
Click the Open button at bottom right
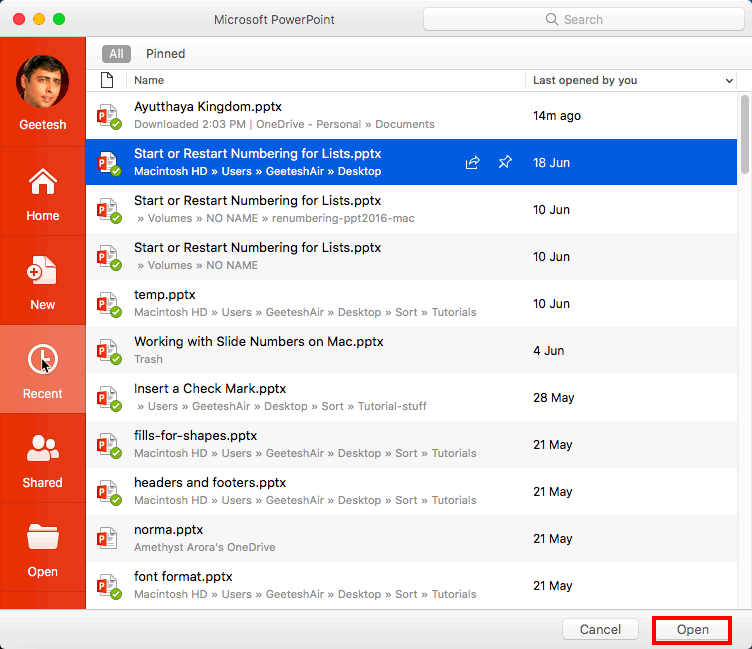tap(692, 630)
